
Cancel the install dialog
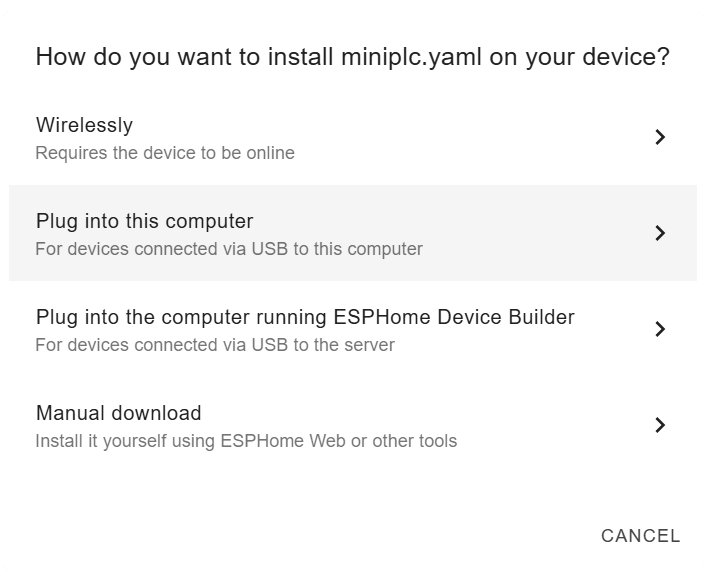pos(640,536)
